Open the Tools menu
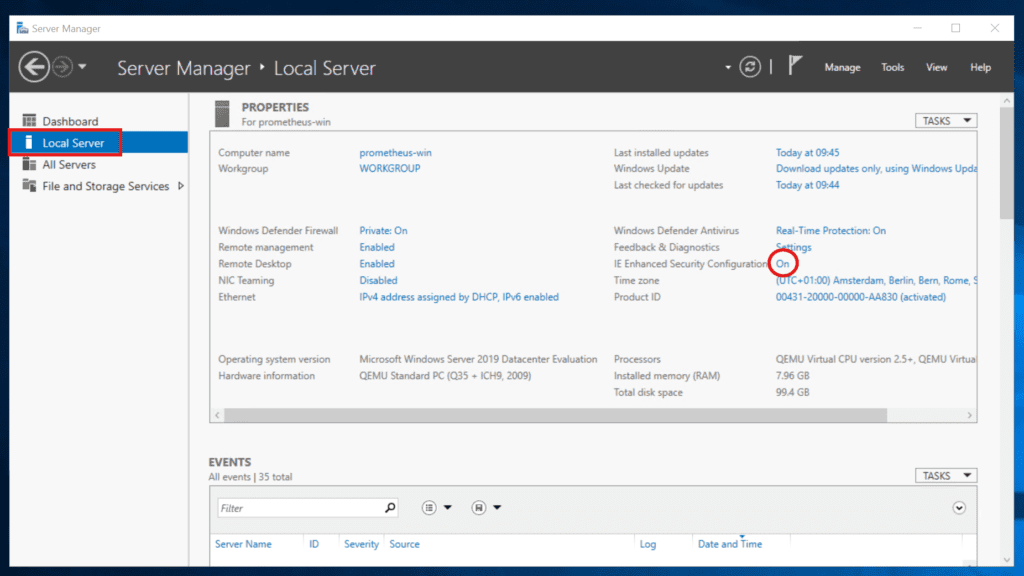 [x=892, y=68]
